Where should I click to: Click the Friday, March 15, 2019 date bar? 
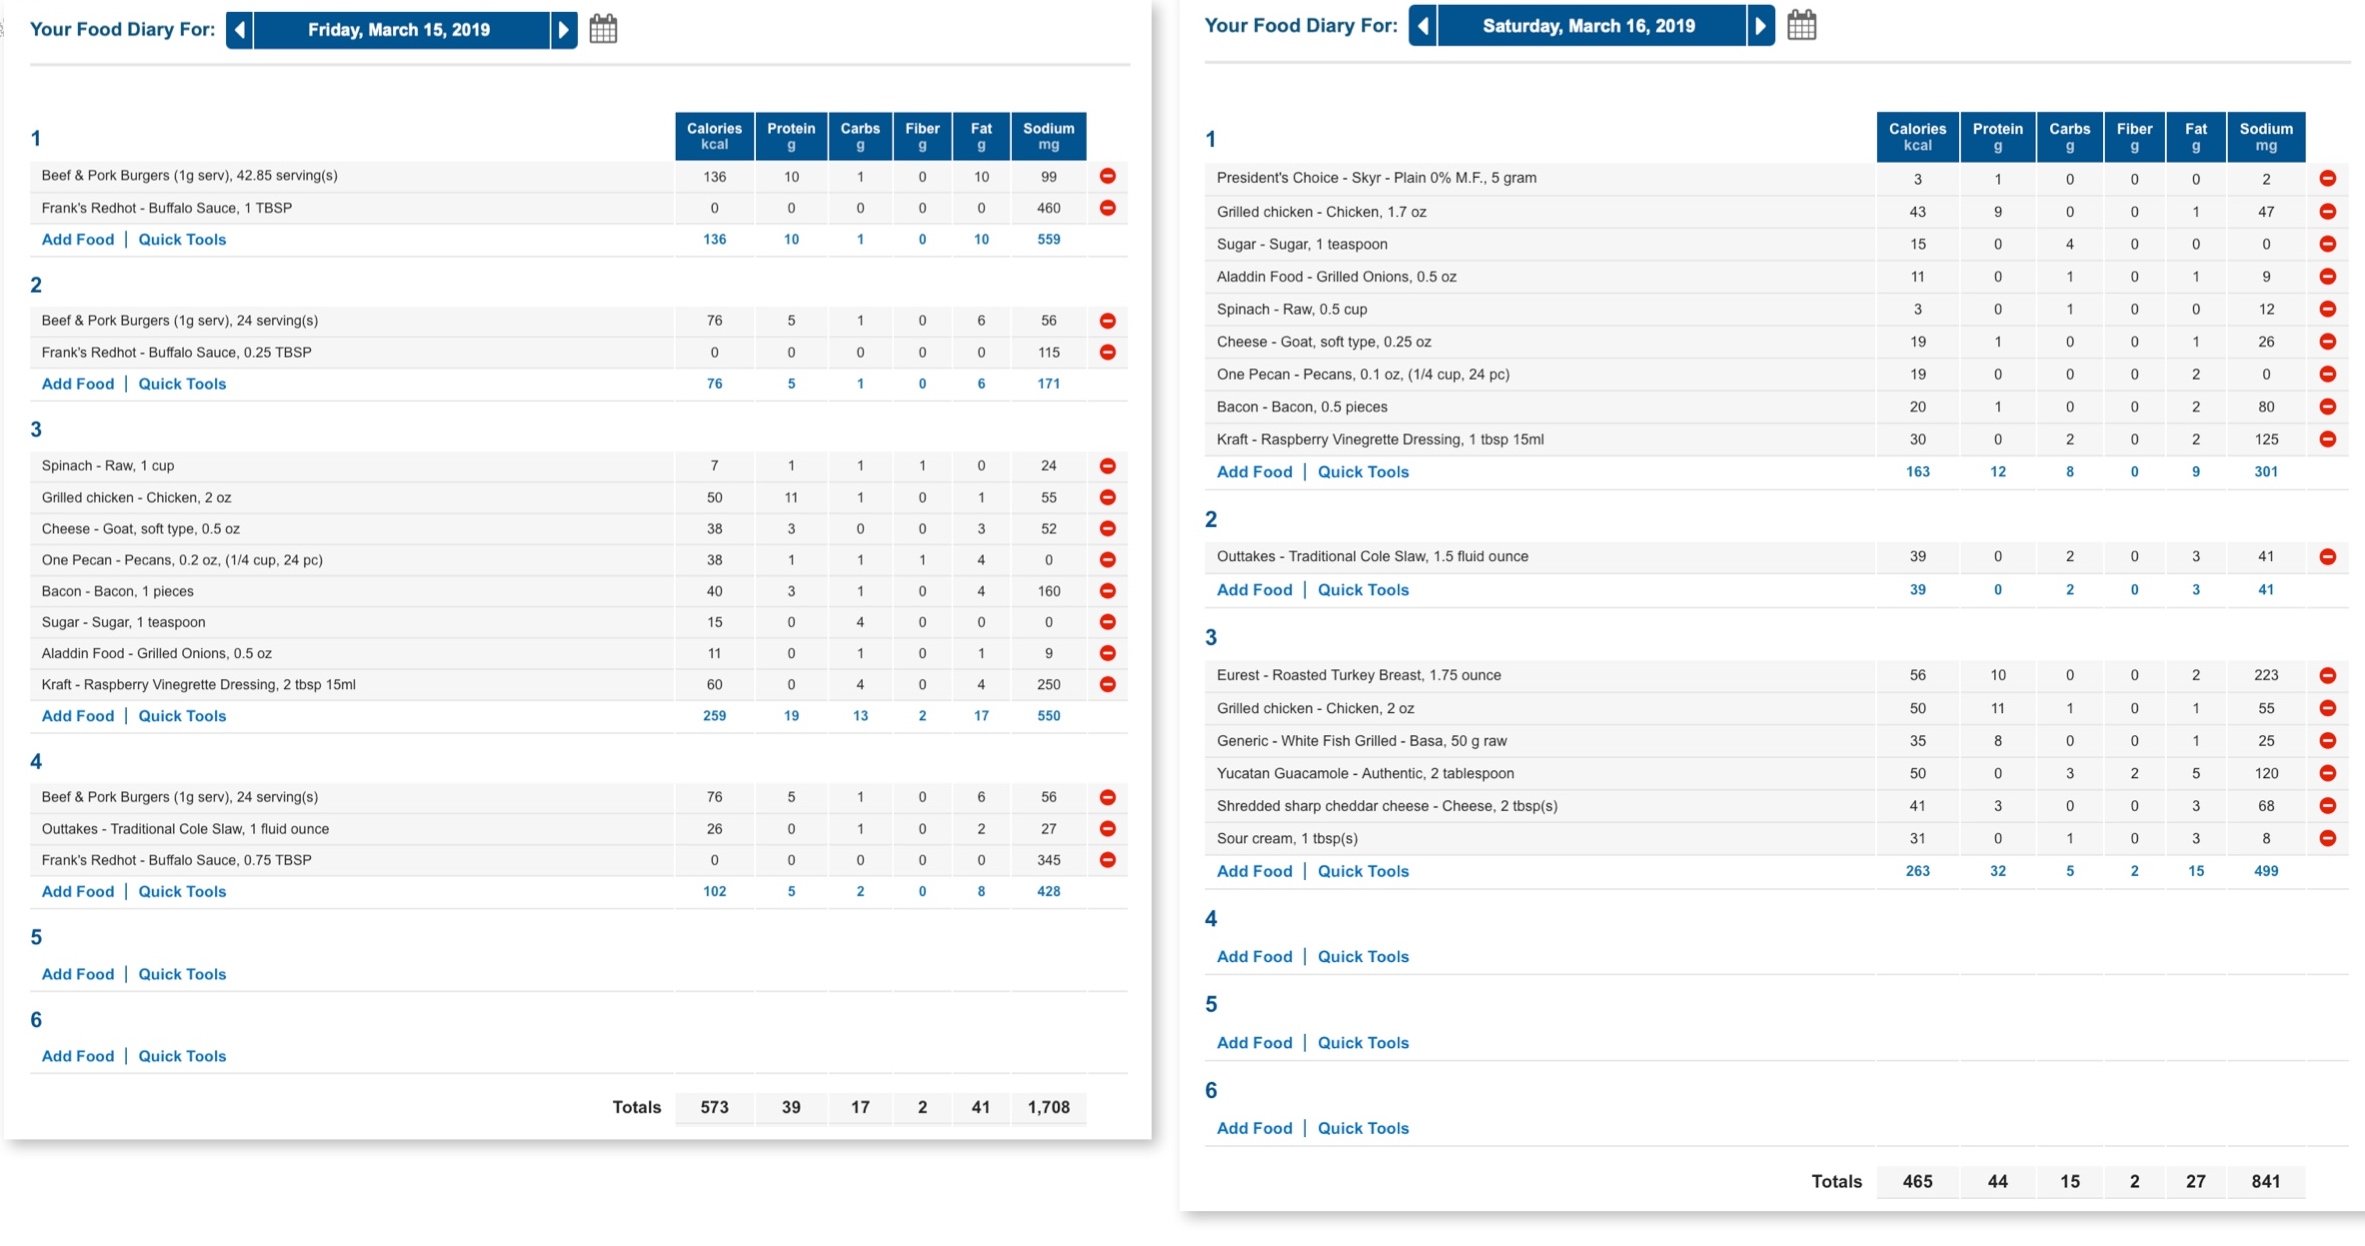coord(400,30)
